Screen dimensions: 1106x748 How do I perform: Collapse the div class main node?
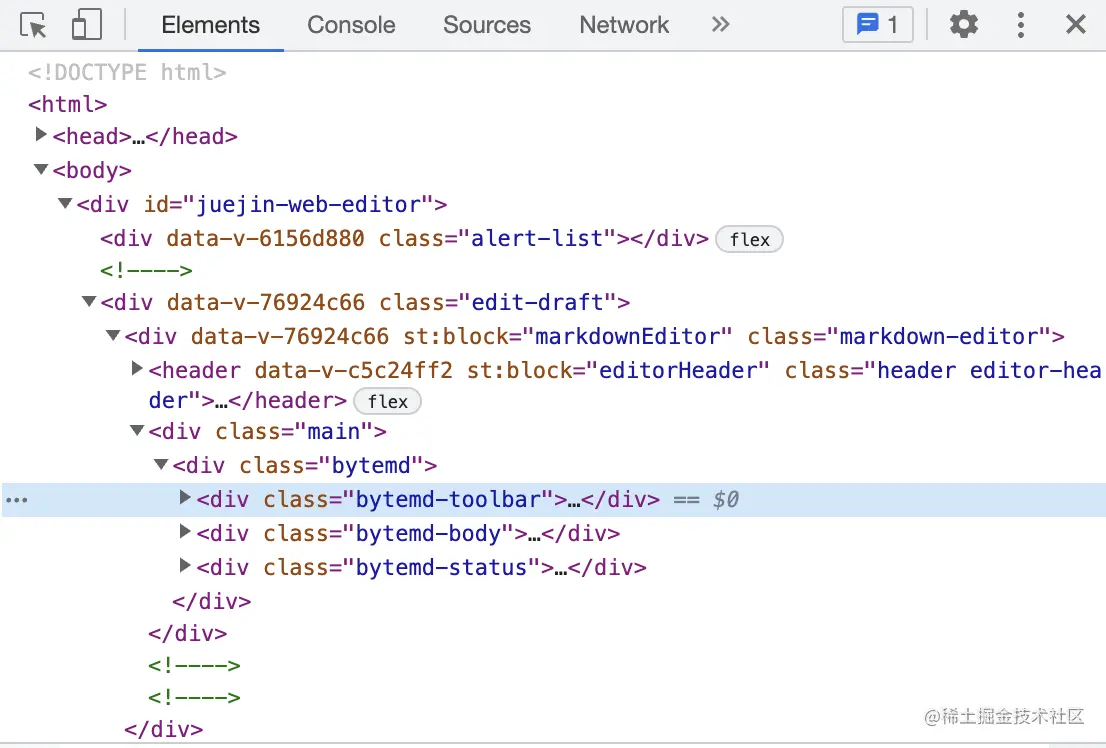(x=137, y=430)
